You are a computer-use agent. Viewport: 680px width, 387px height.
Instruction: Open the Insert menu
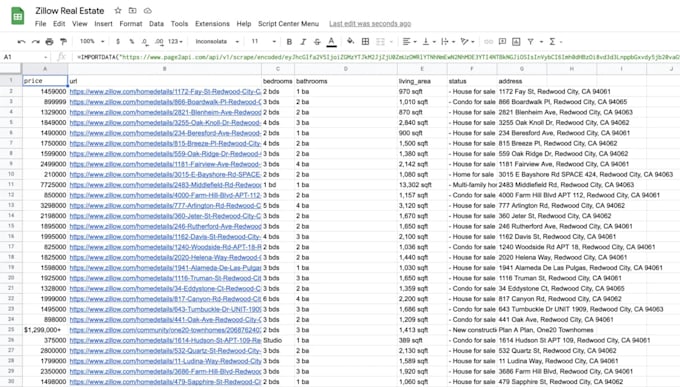coord(103,24)
